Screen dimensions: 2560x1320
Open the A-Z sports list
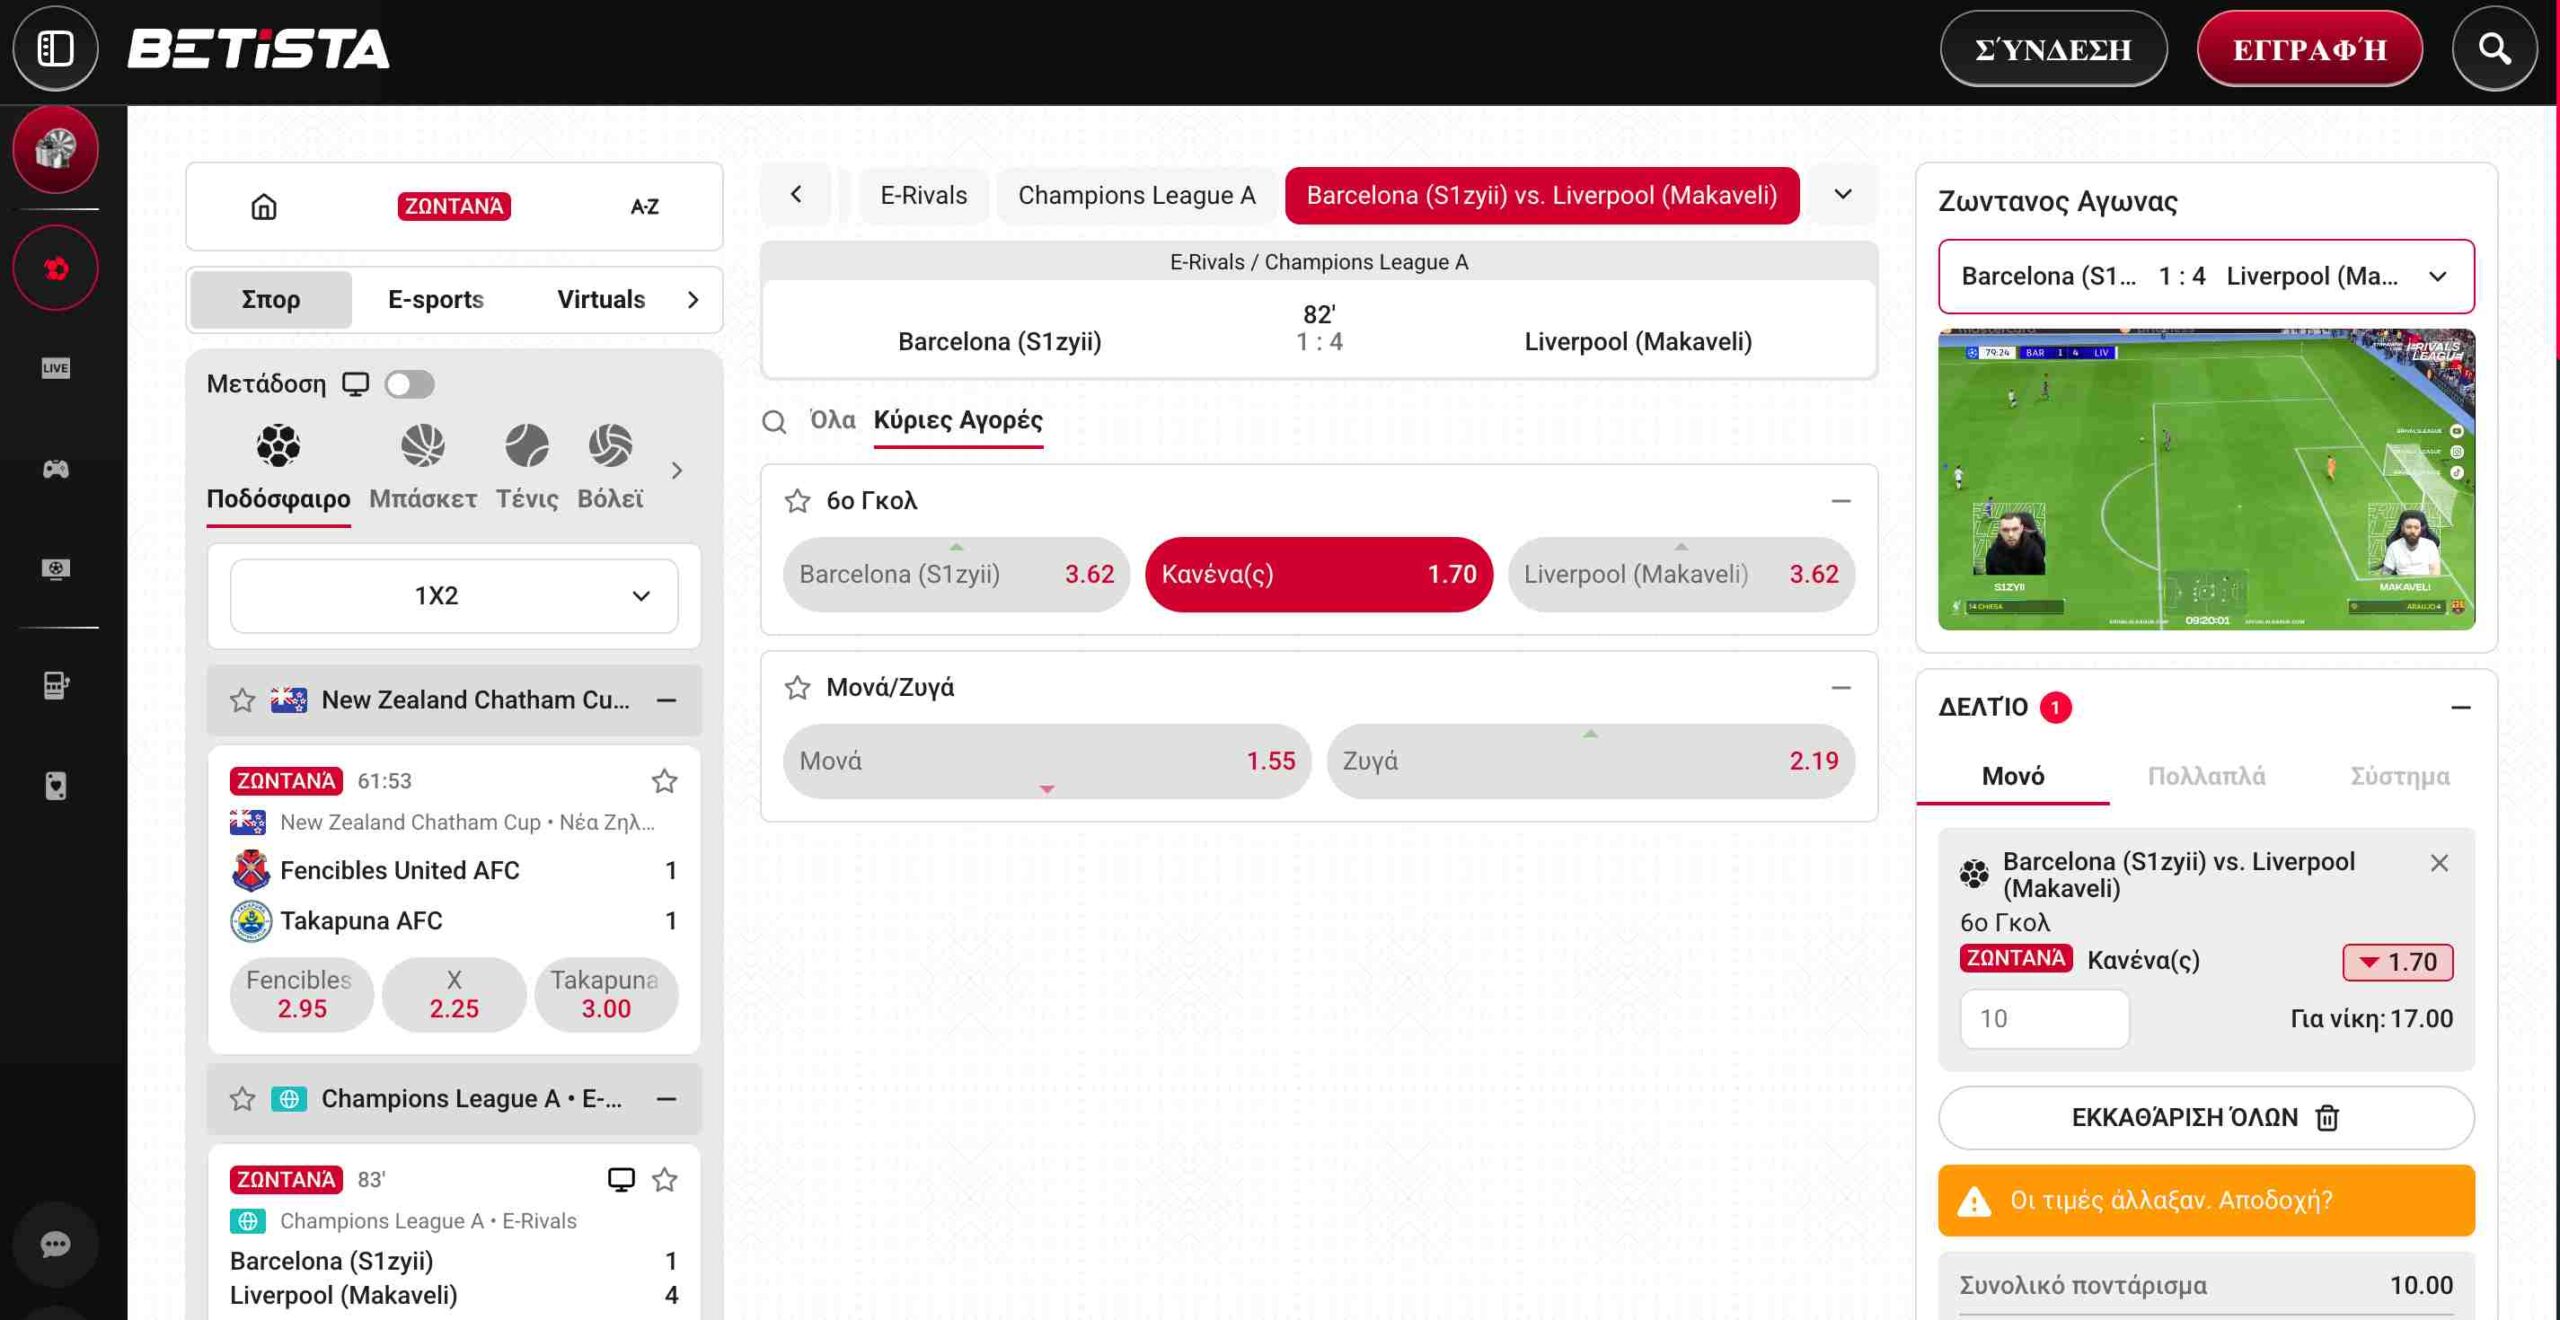[644, 206]
